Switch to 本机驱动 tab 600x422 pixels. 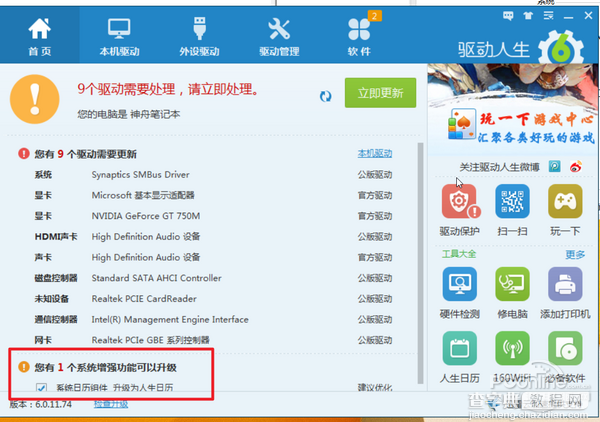click(x=119, y=36)
